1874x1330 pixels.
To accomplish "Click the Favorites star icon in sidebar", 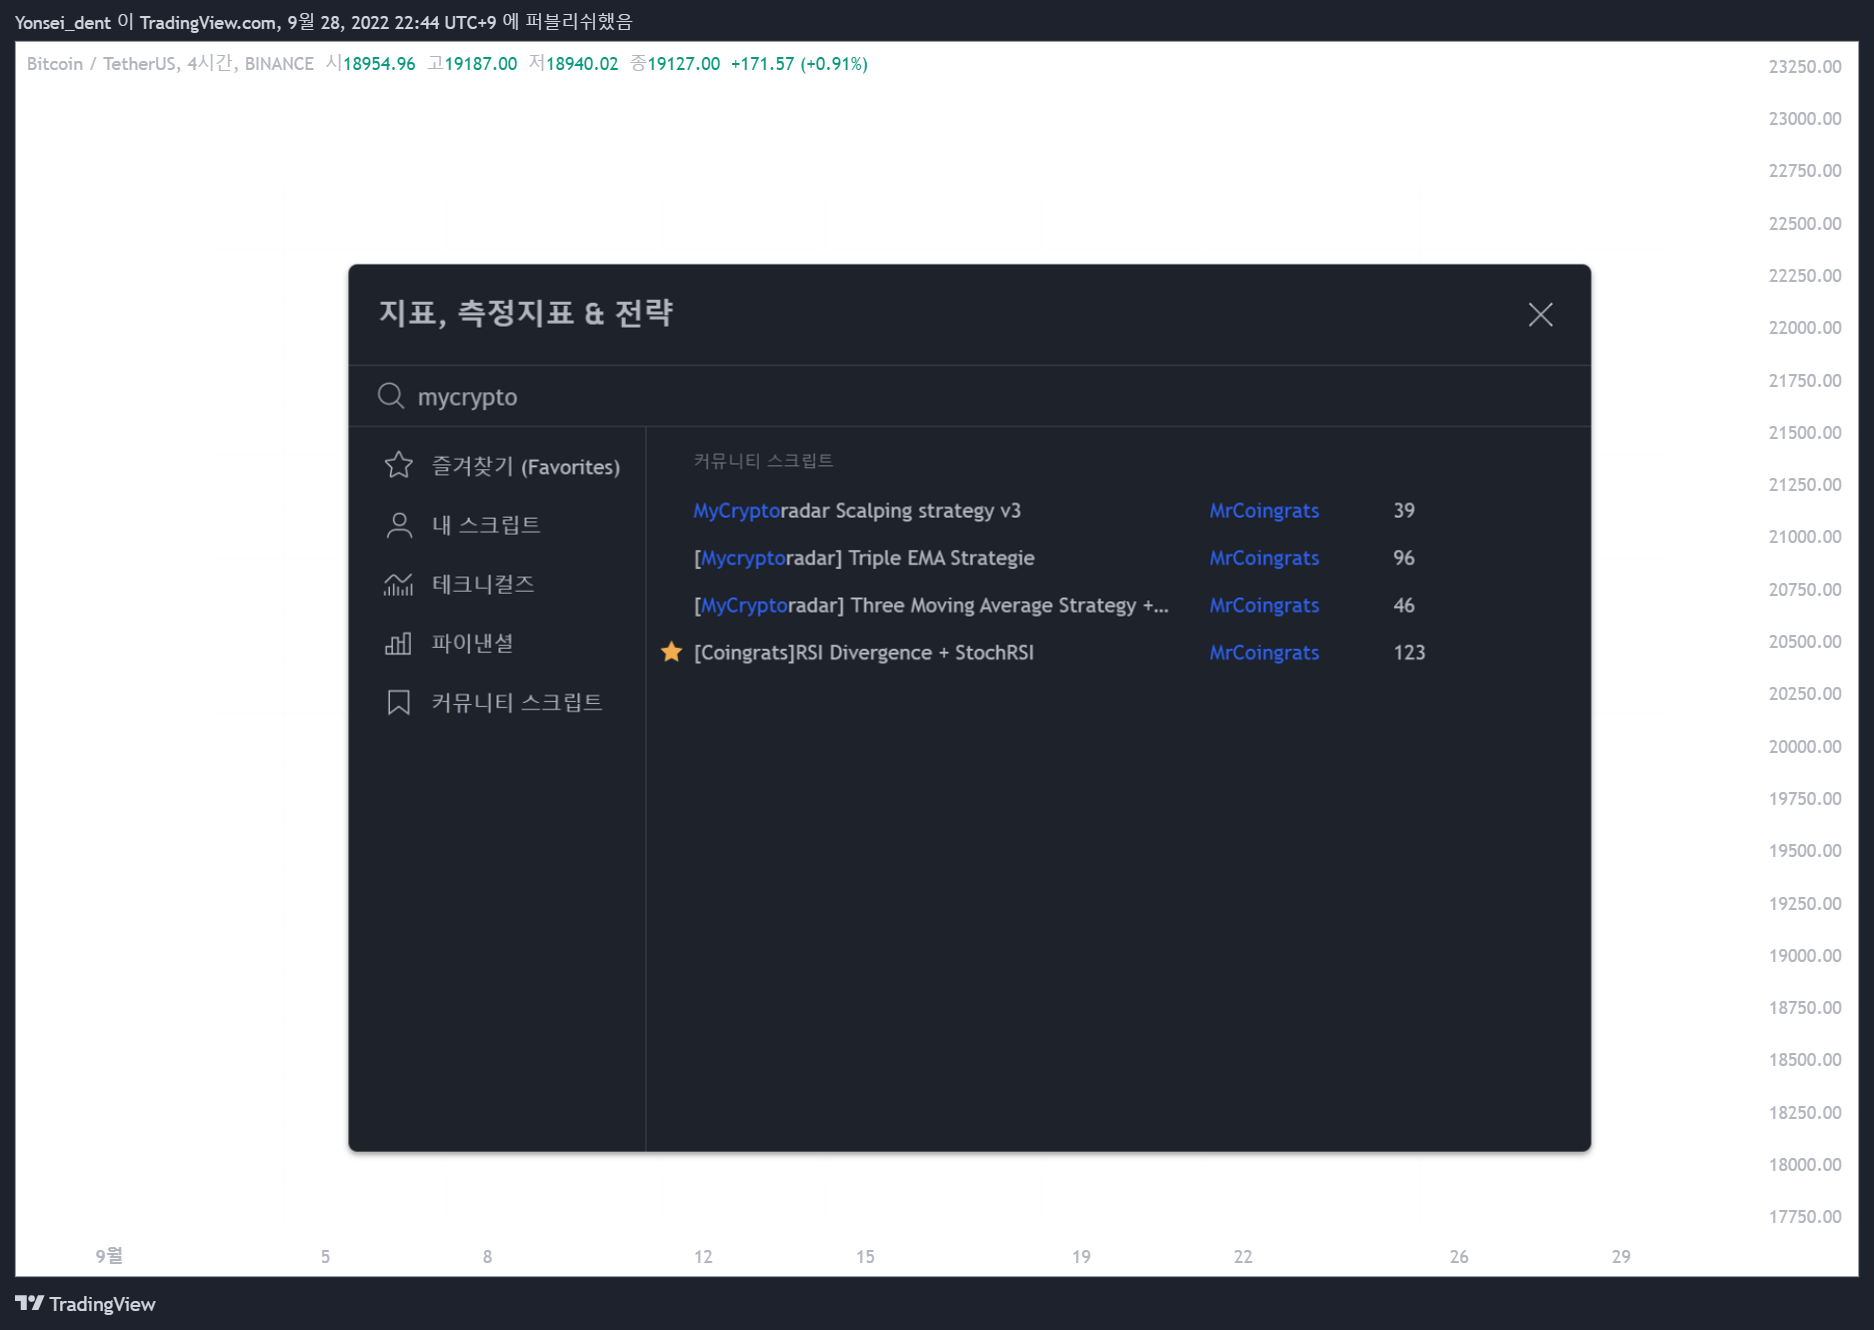I will tap(398, 465).
